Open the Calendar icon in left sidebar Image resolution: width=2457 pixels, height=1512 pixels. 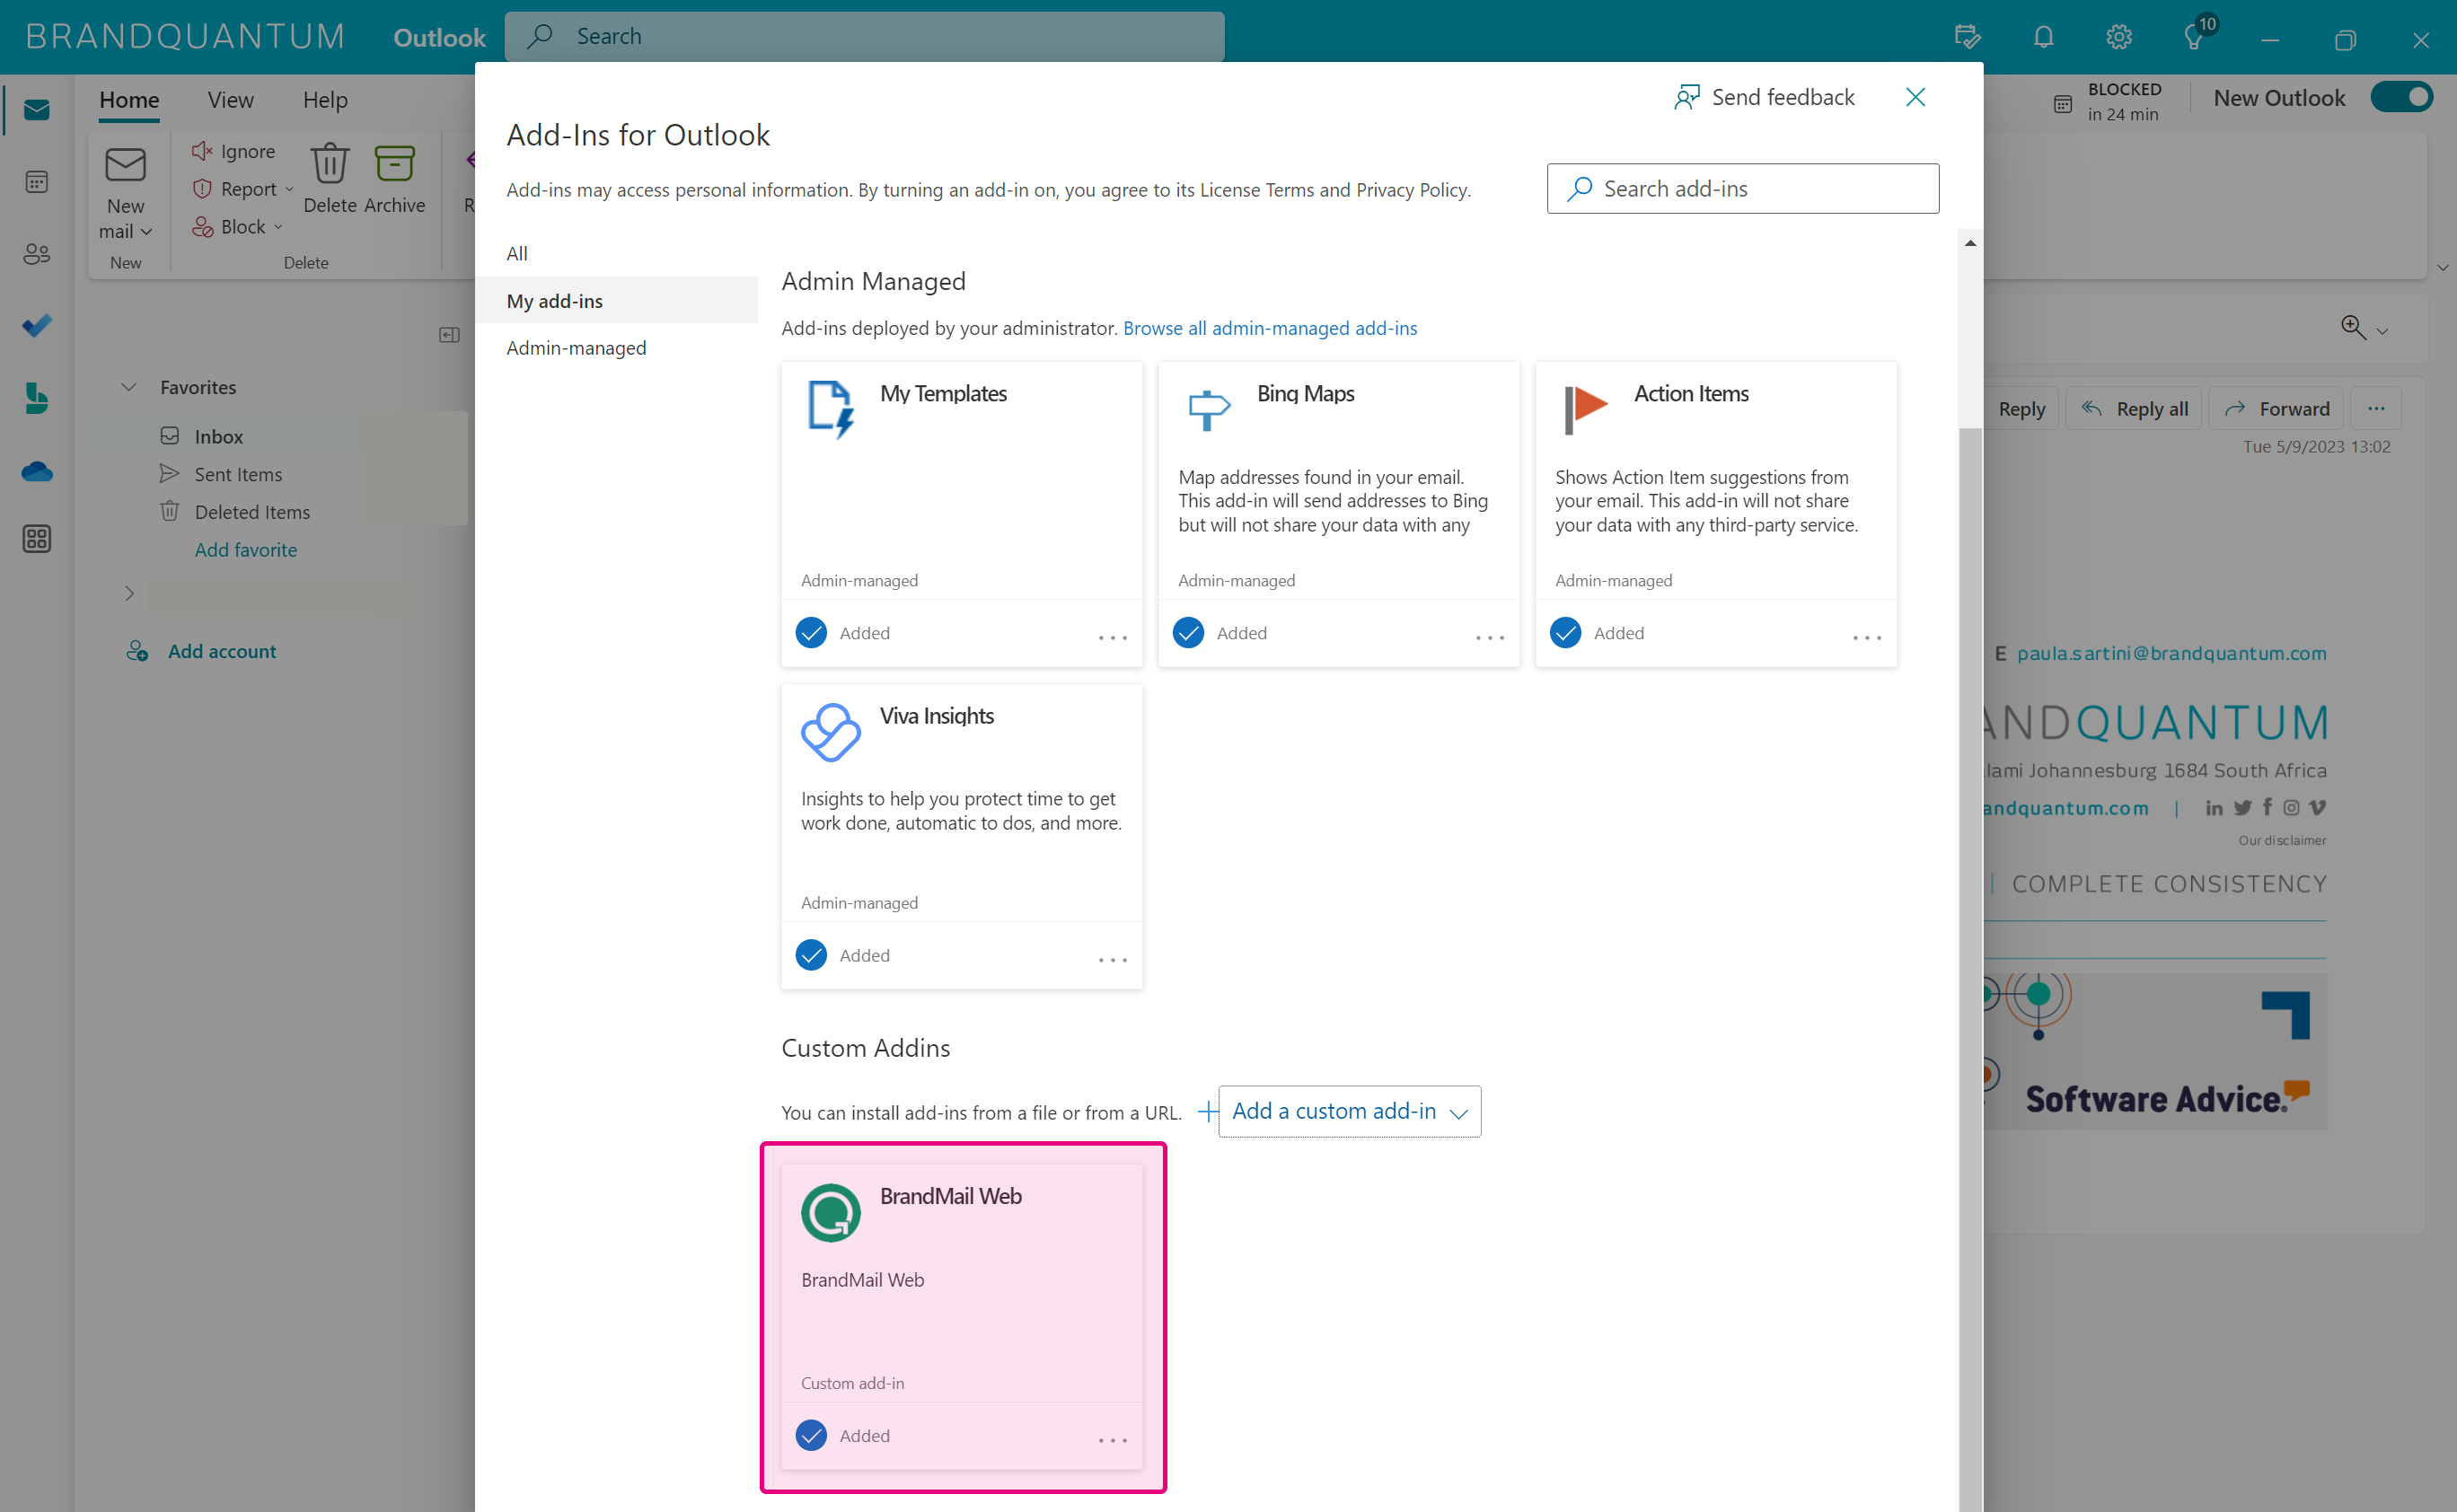click(x=37, y=182)
